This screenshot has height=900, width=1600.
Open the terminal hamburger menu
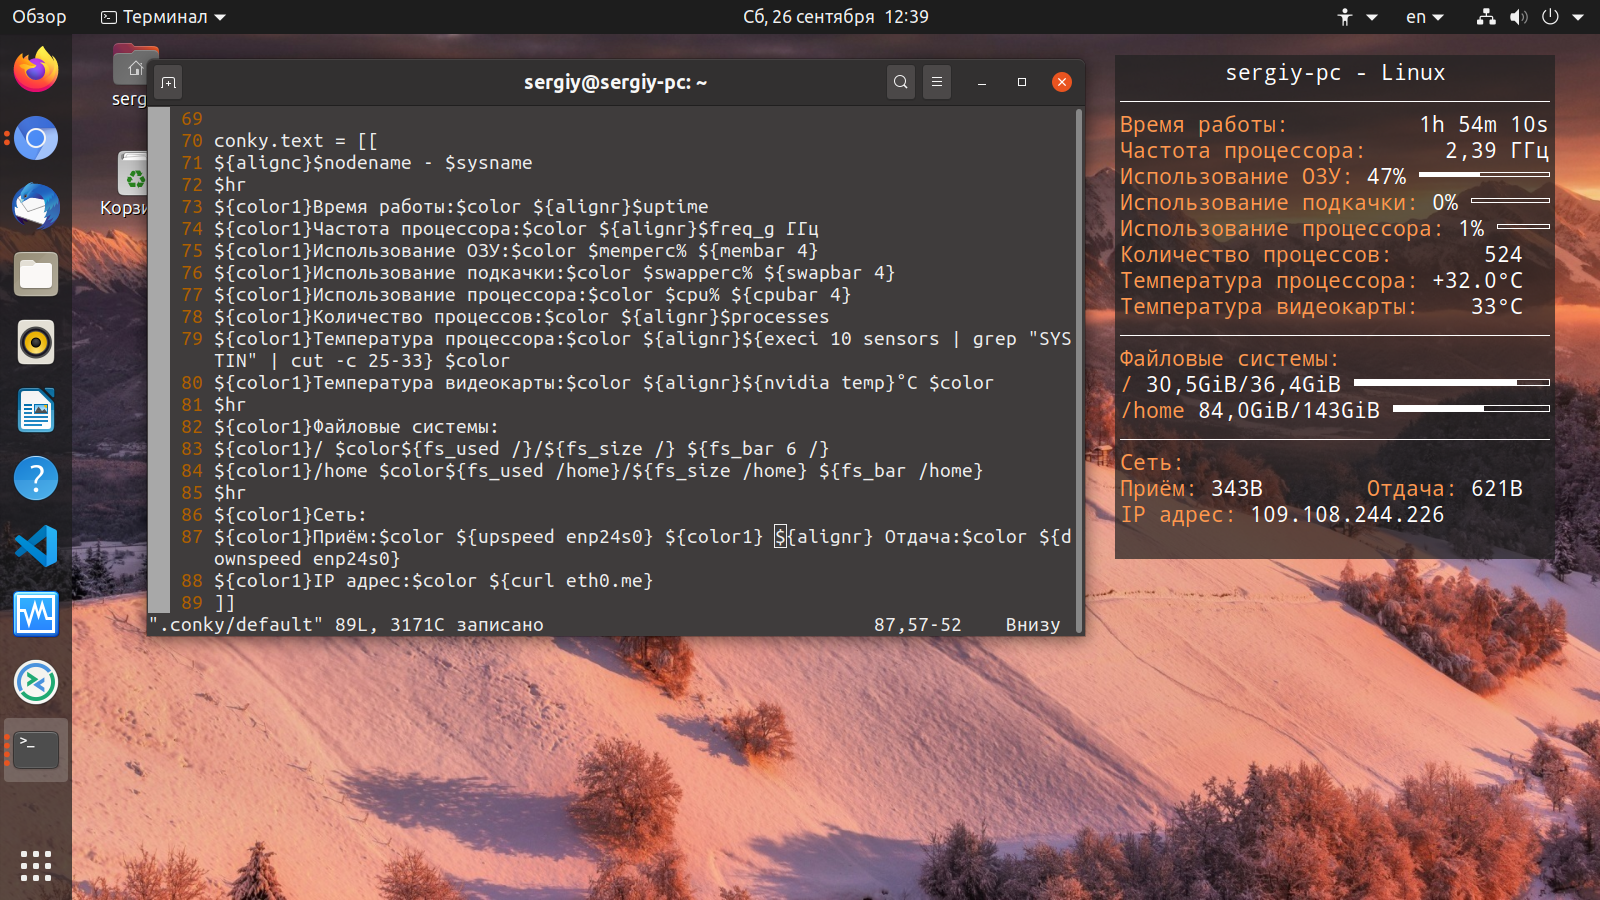click(937, 82)
